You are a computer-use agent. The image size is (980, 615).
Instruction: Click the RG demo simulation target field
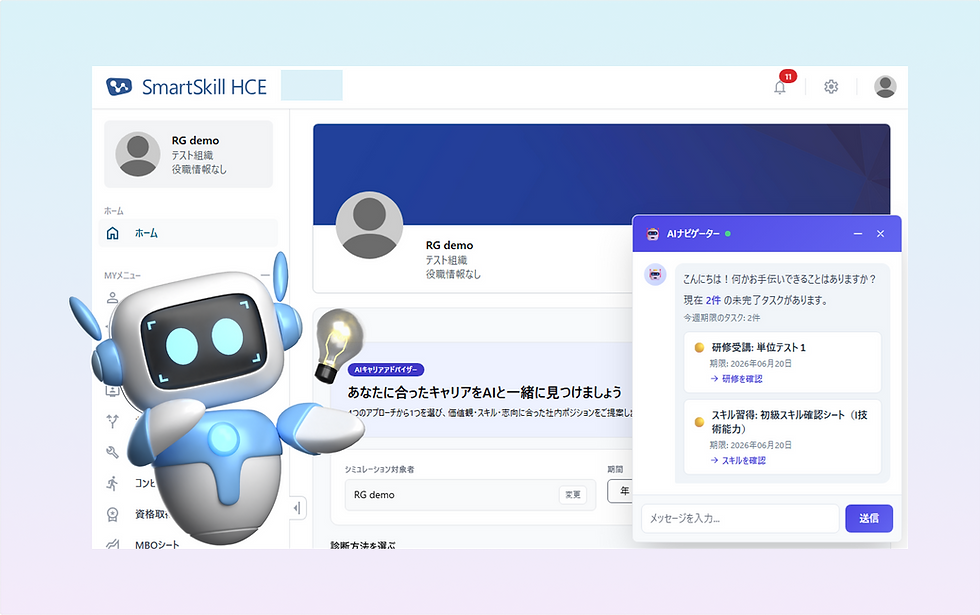coord(470,494)
